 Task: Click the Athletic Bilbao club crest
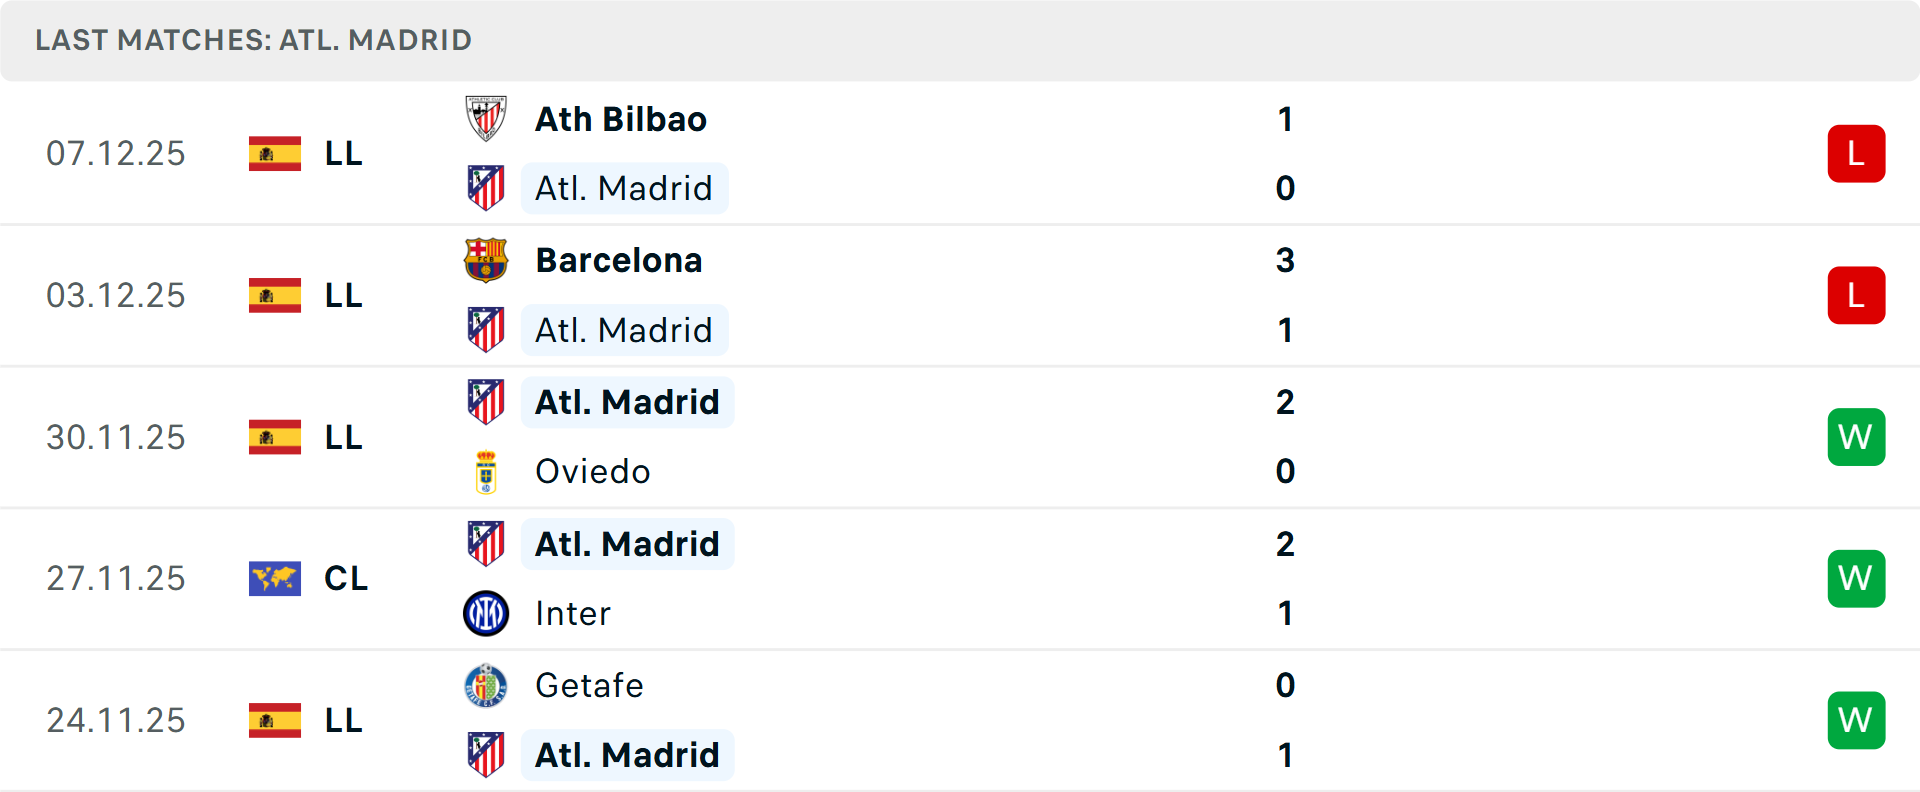(486, 119)
